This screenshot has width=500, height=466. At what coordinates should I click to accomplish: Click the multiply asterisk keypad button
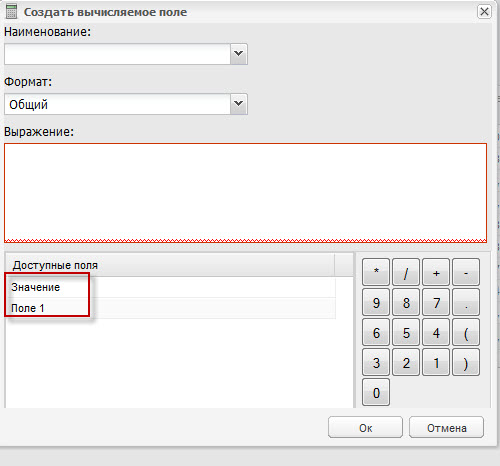tap(376, 272)
